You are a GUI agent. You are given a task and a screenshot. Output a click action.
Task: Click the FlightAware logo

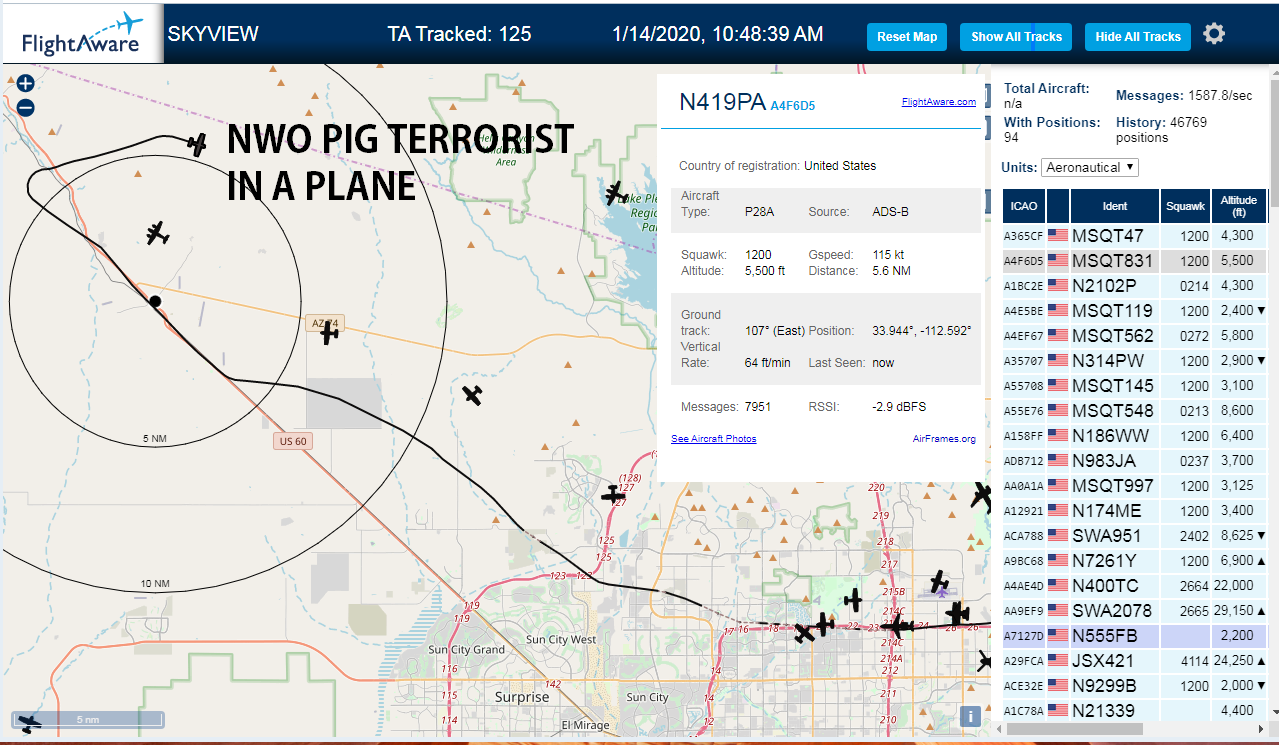click(83, 35)
